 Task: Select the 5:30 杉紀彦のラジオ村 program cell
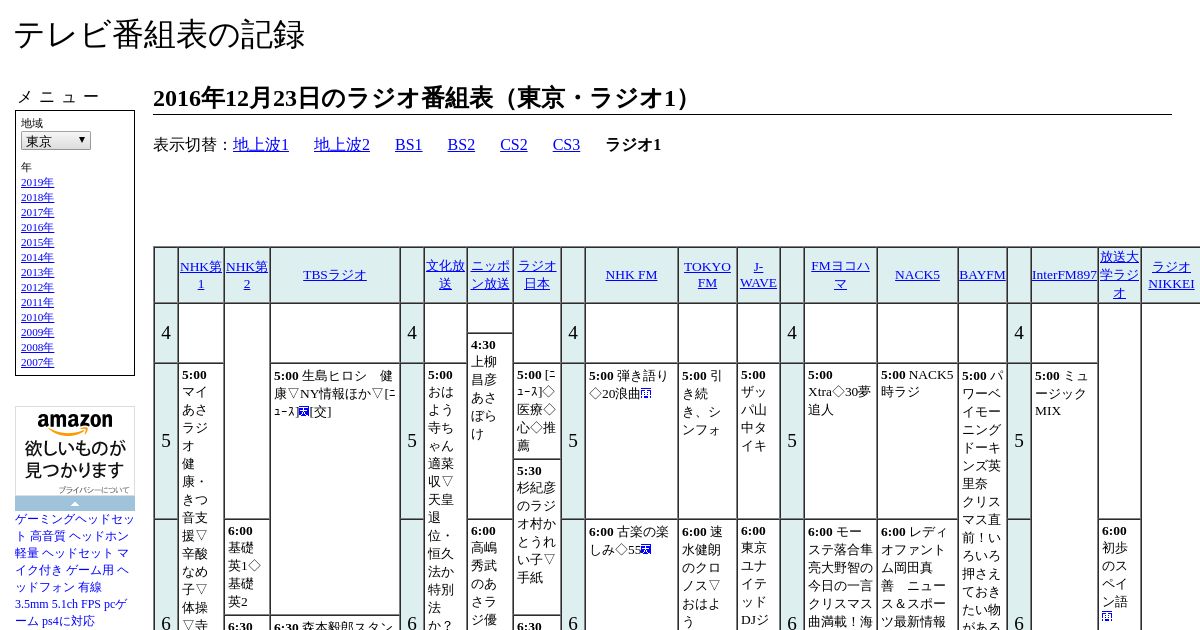pyautogui.click(x=537, y=536)
